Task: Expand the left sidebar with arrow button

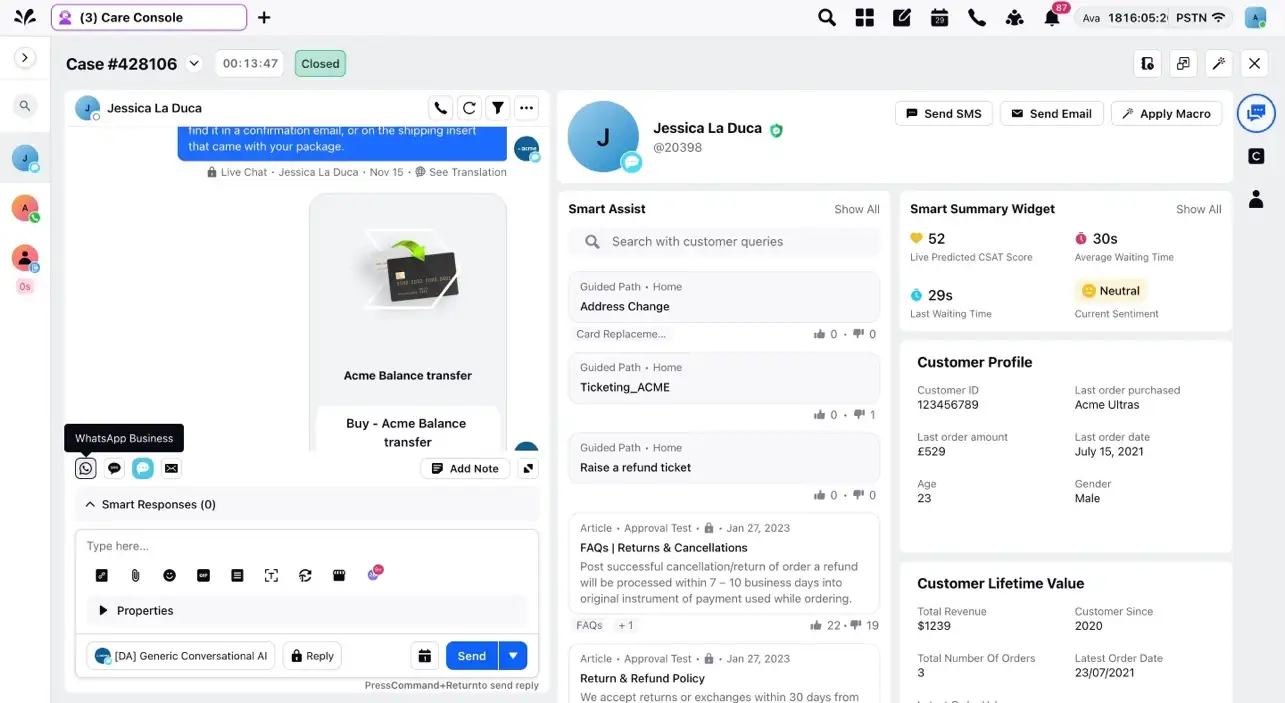Action: coord(25,58)
